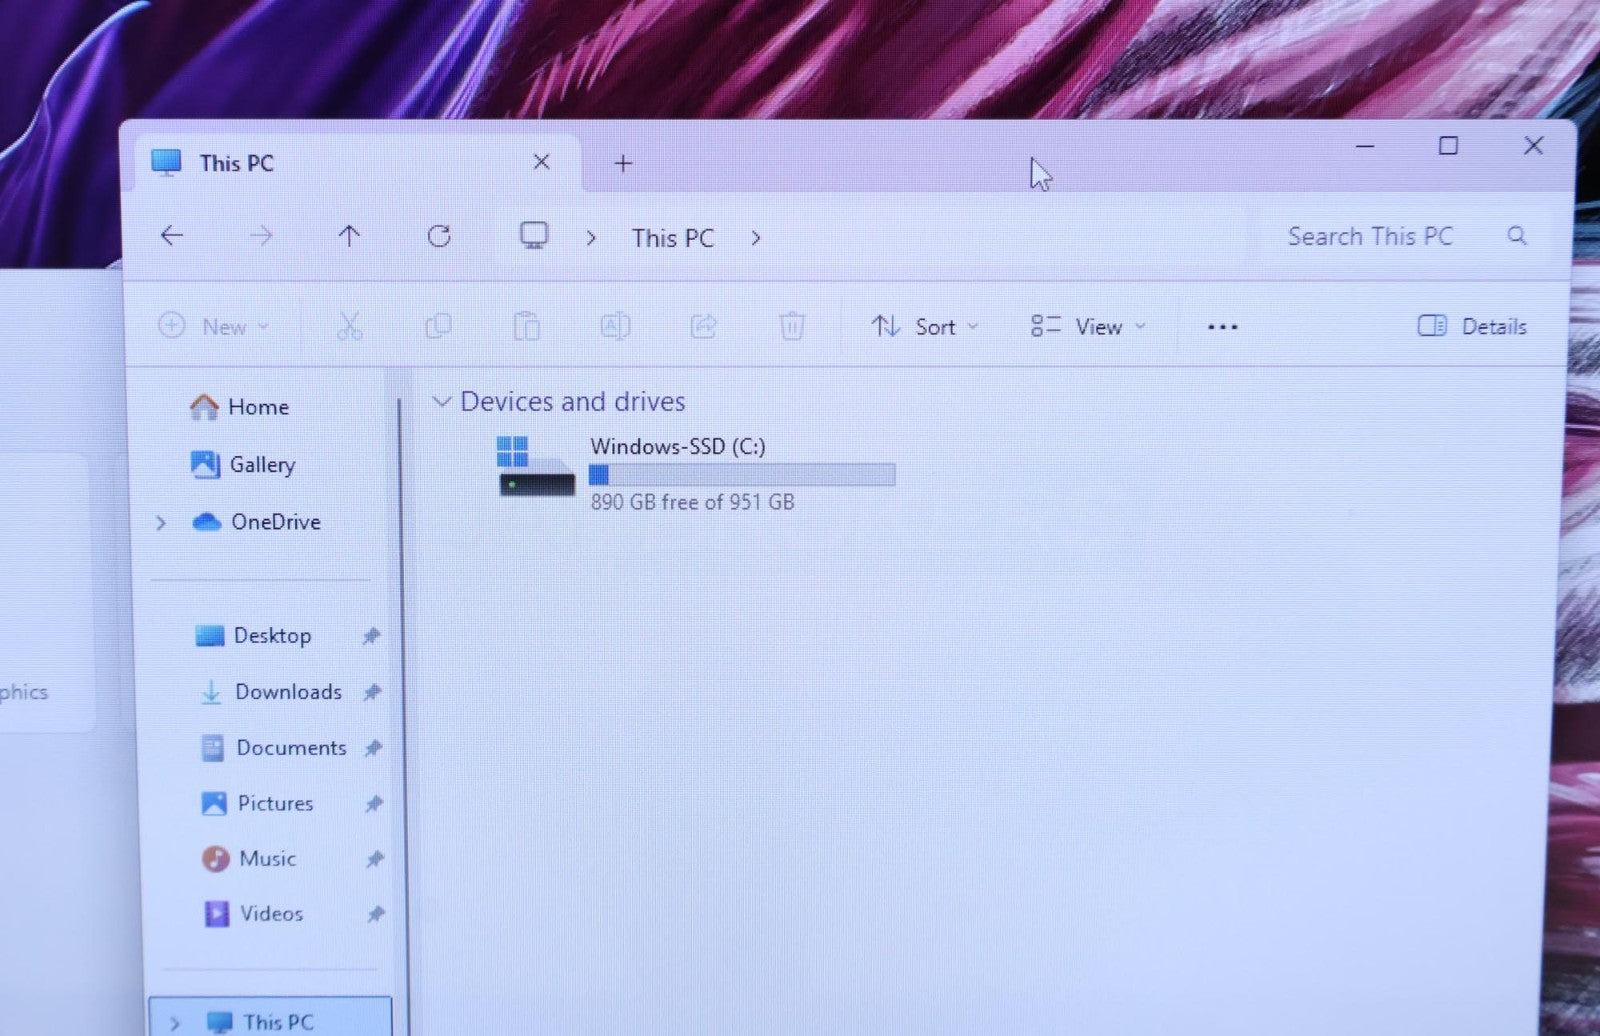1600x1036 pixels.
Task: Close the This PC tab
Action: [x=541, y=162]
